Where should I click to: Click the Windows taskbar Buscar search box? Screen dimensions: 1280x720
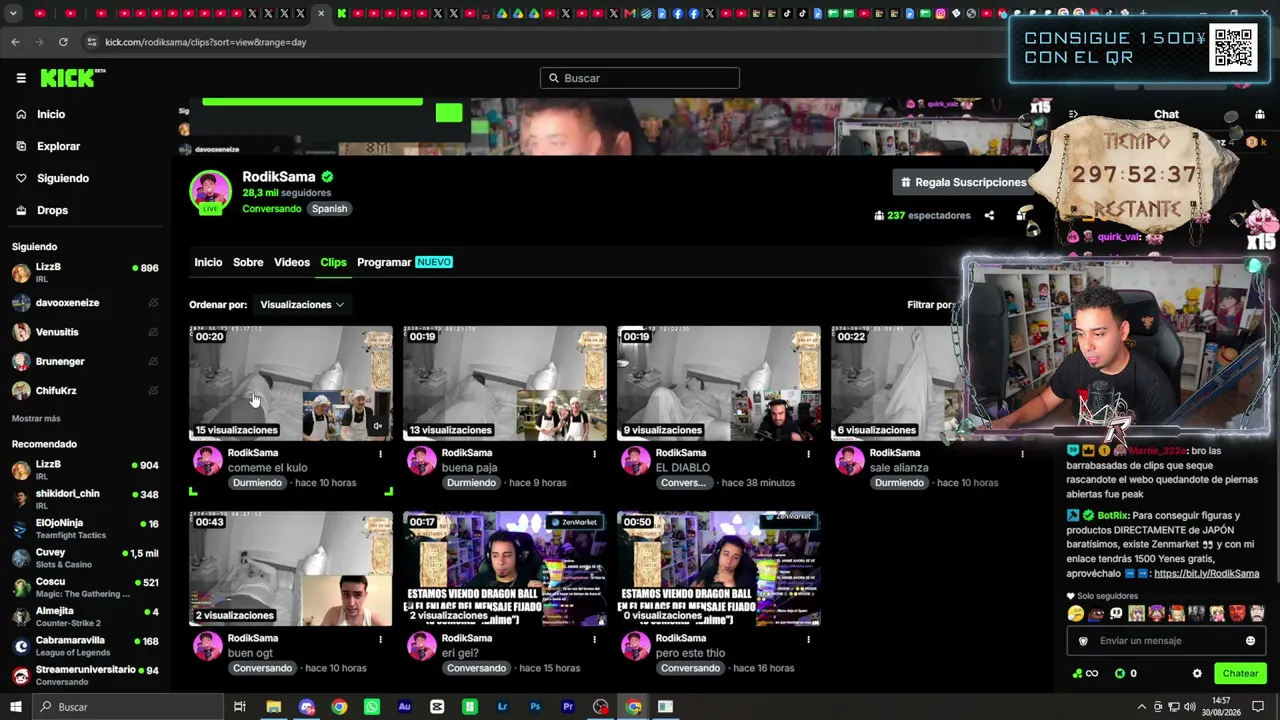coord(127,707)
